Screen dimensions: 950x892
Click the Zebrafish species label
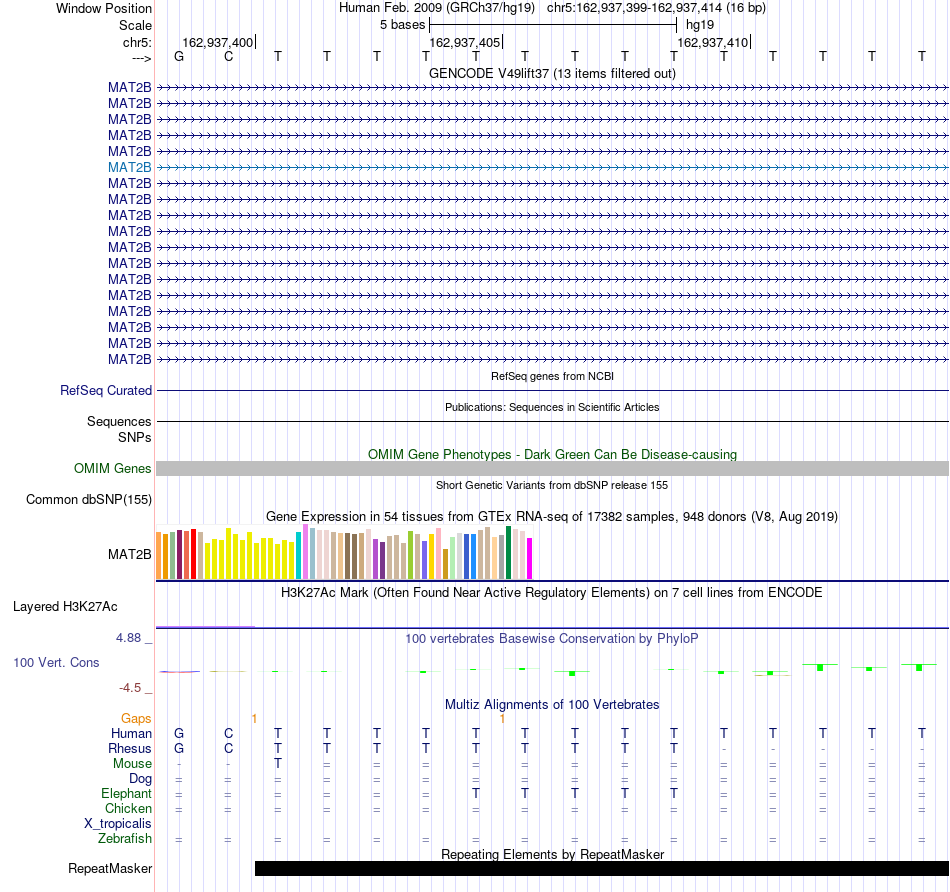[125, 838]
